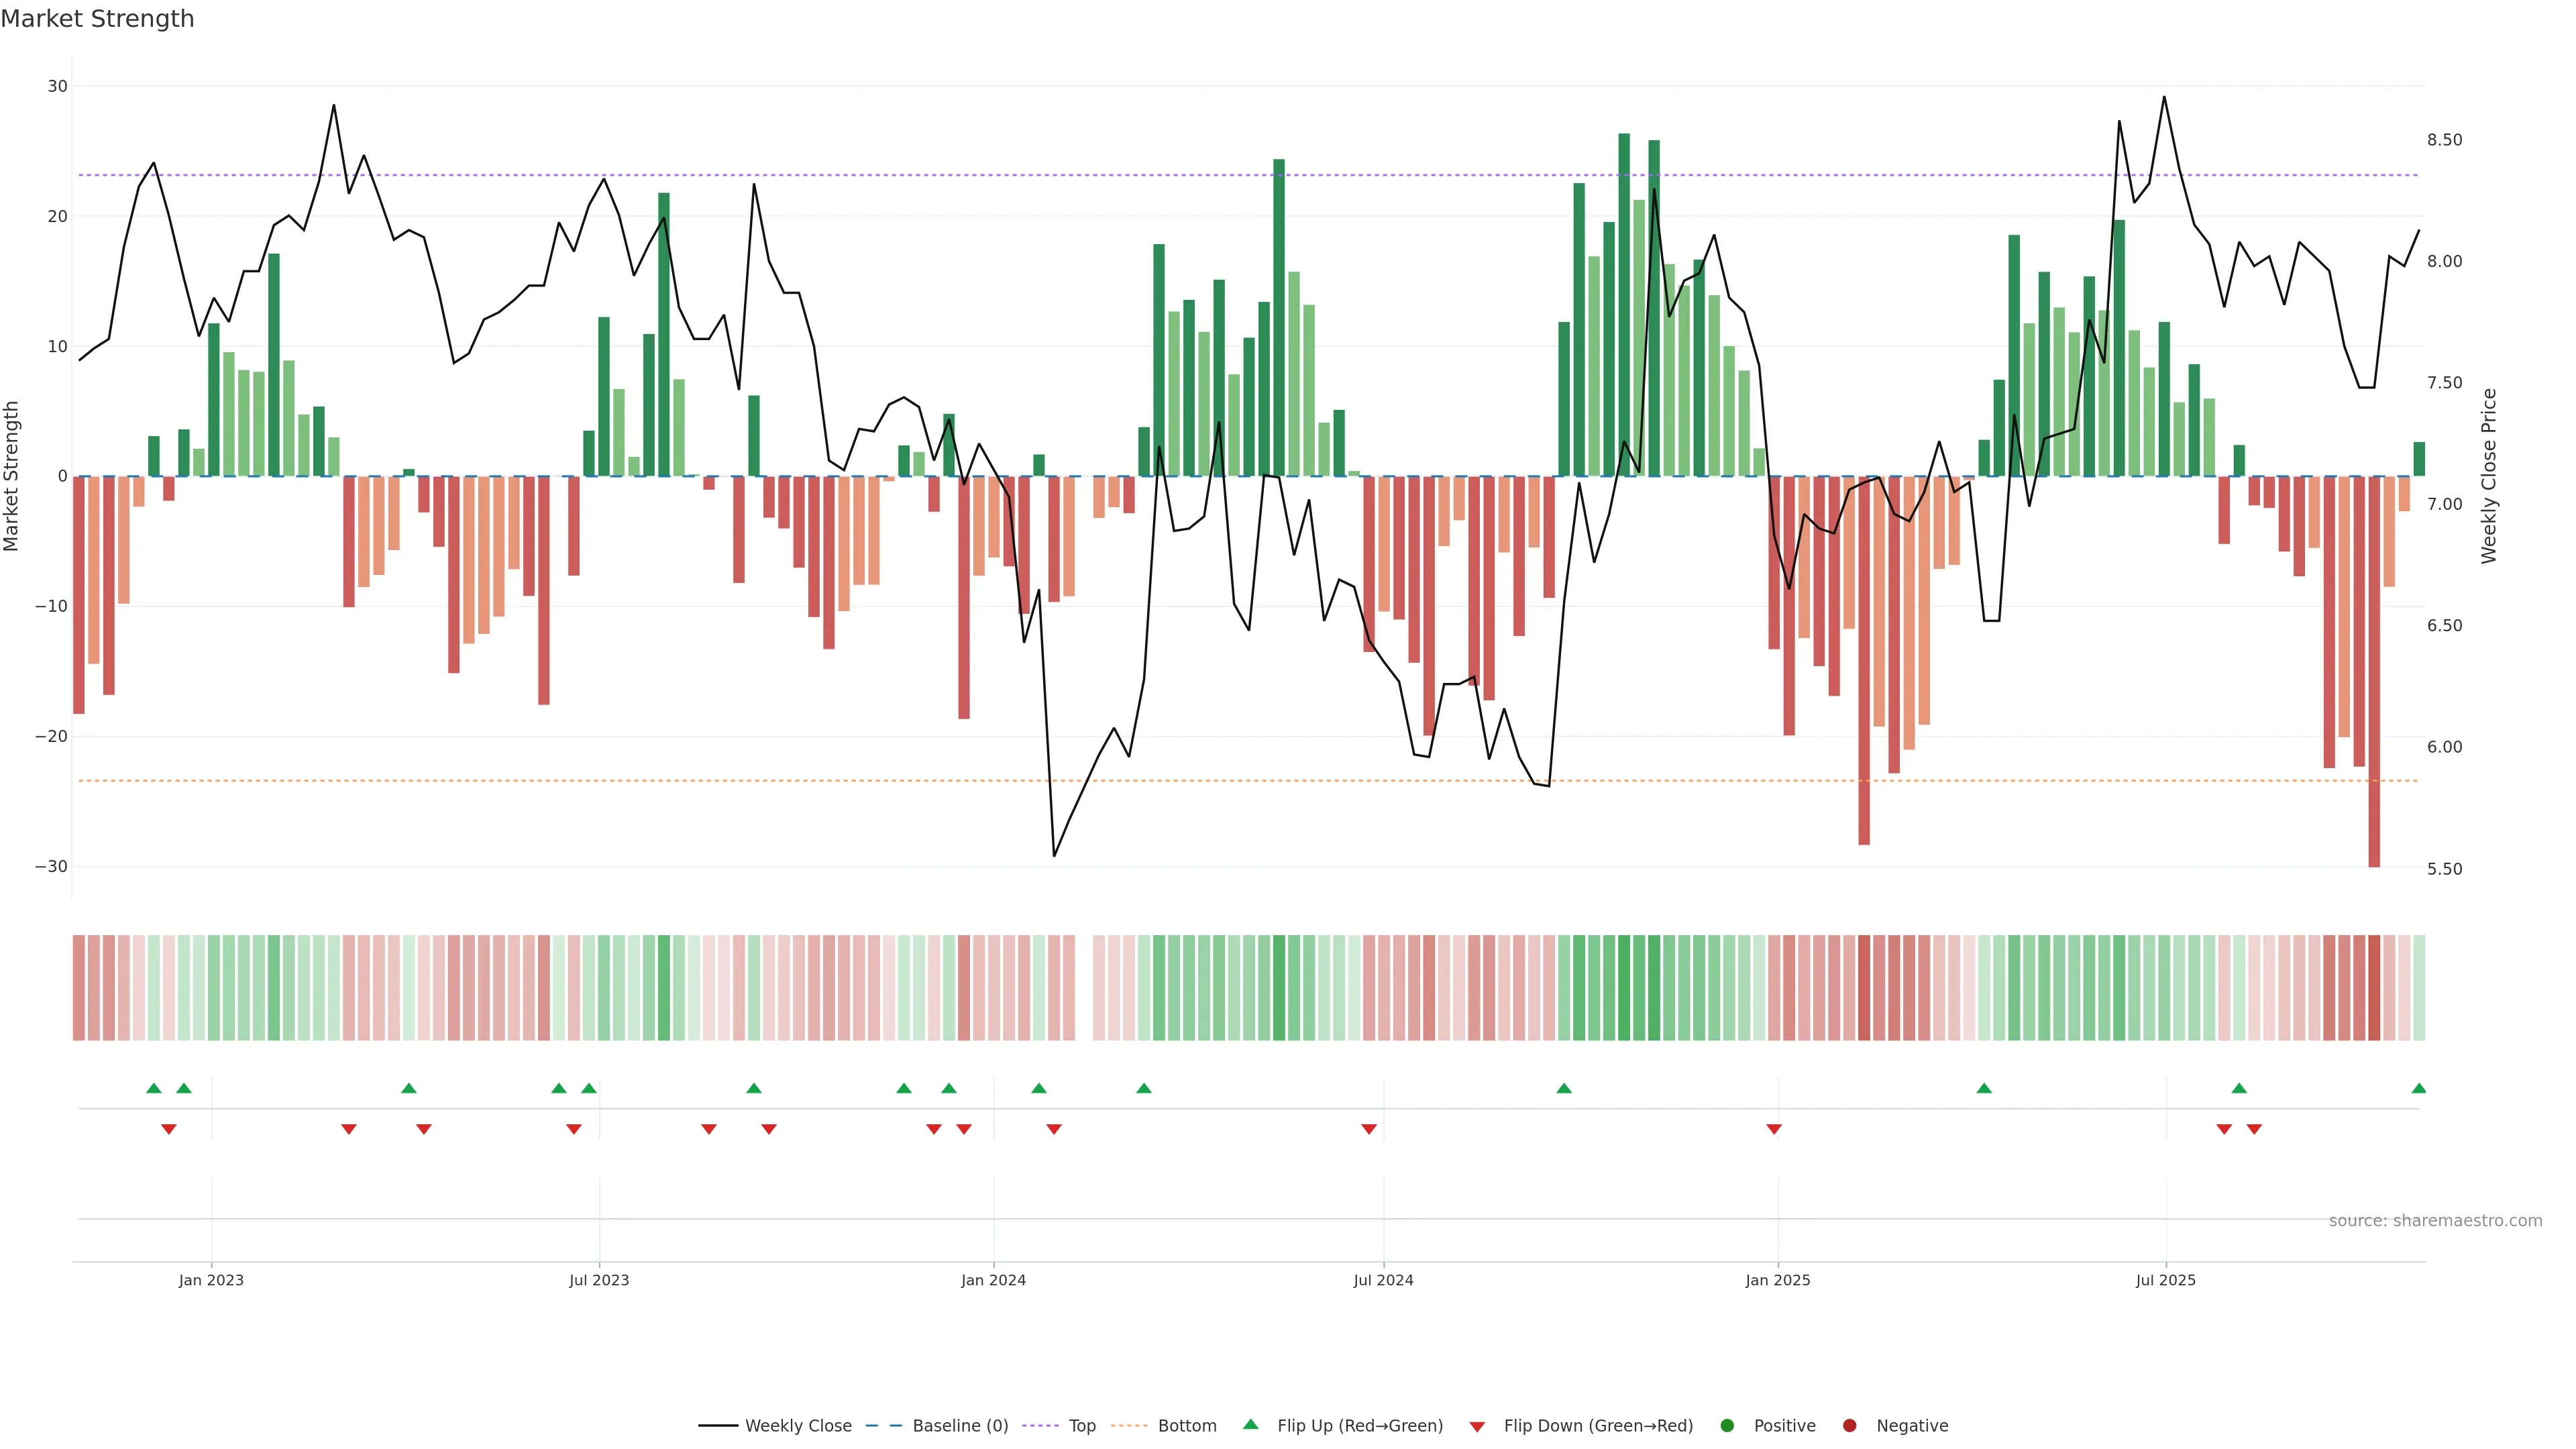Image resolution: width=2576 pixels, height=1449 pixels.
Task: Click the Jul 2025 x-axis label
Action: (x=2165, y=1280)
